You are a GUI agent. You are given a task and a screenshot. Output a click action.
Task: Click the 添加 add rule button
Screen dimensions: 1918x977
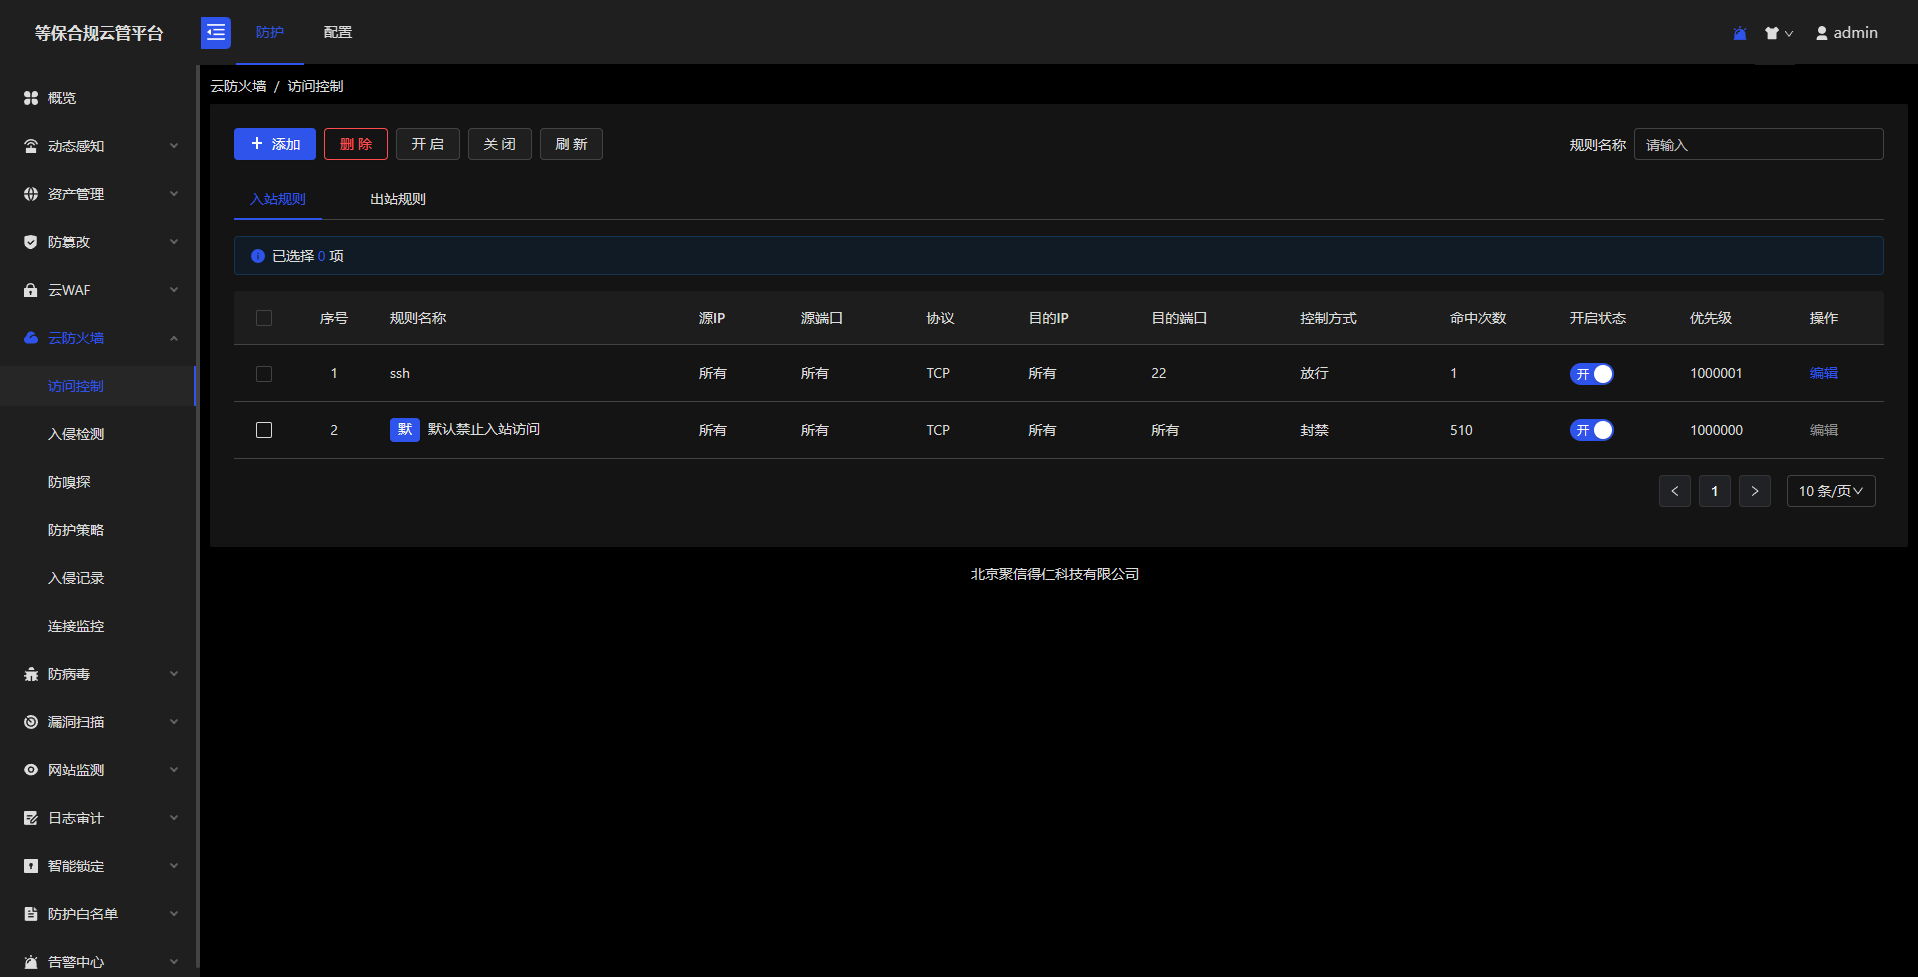275,144
